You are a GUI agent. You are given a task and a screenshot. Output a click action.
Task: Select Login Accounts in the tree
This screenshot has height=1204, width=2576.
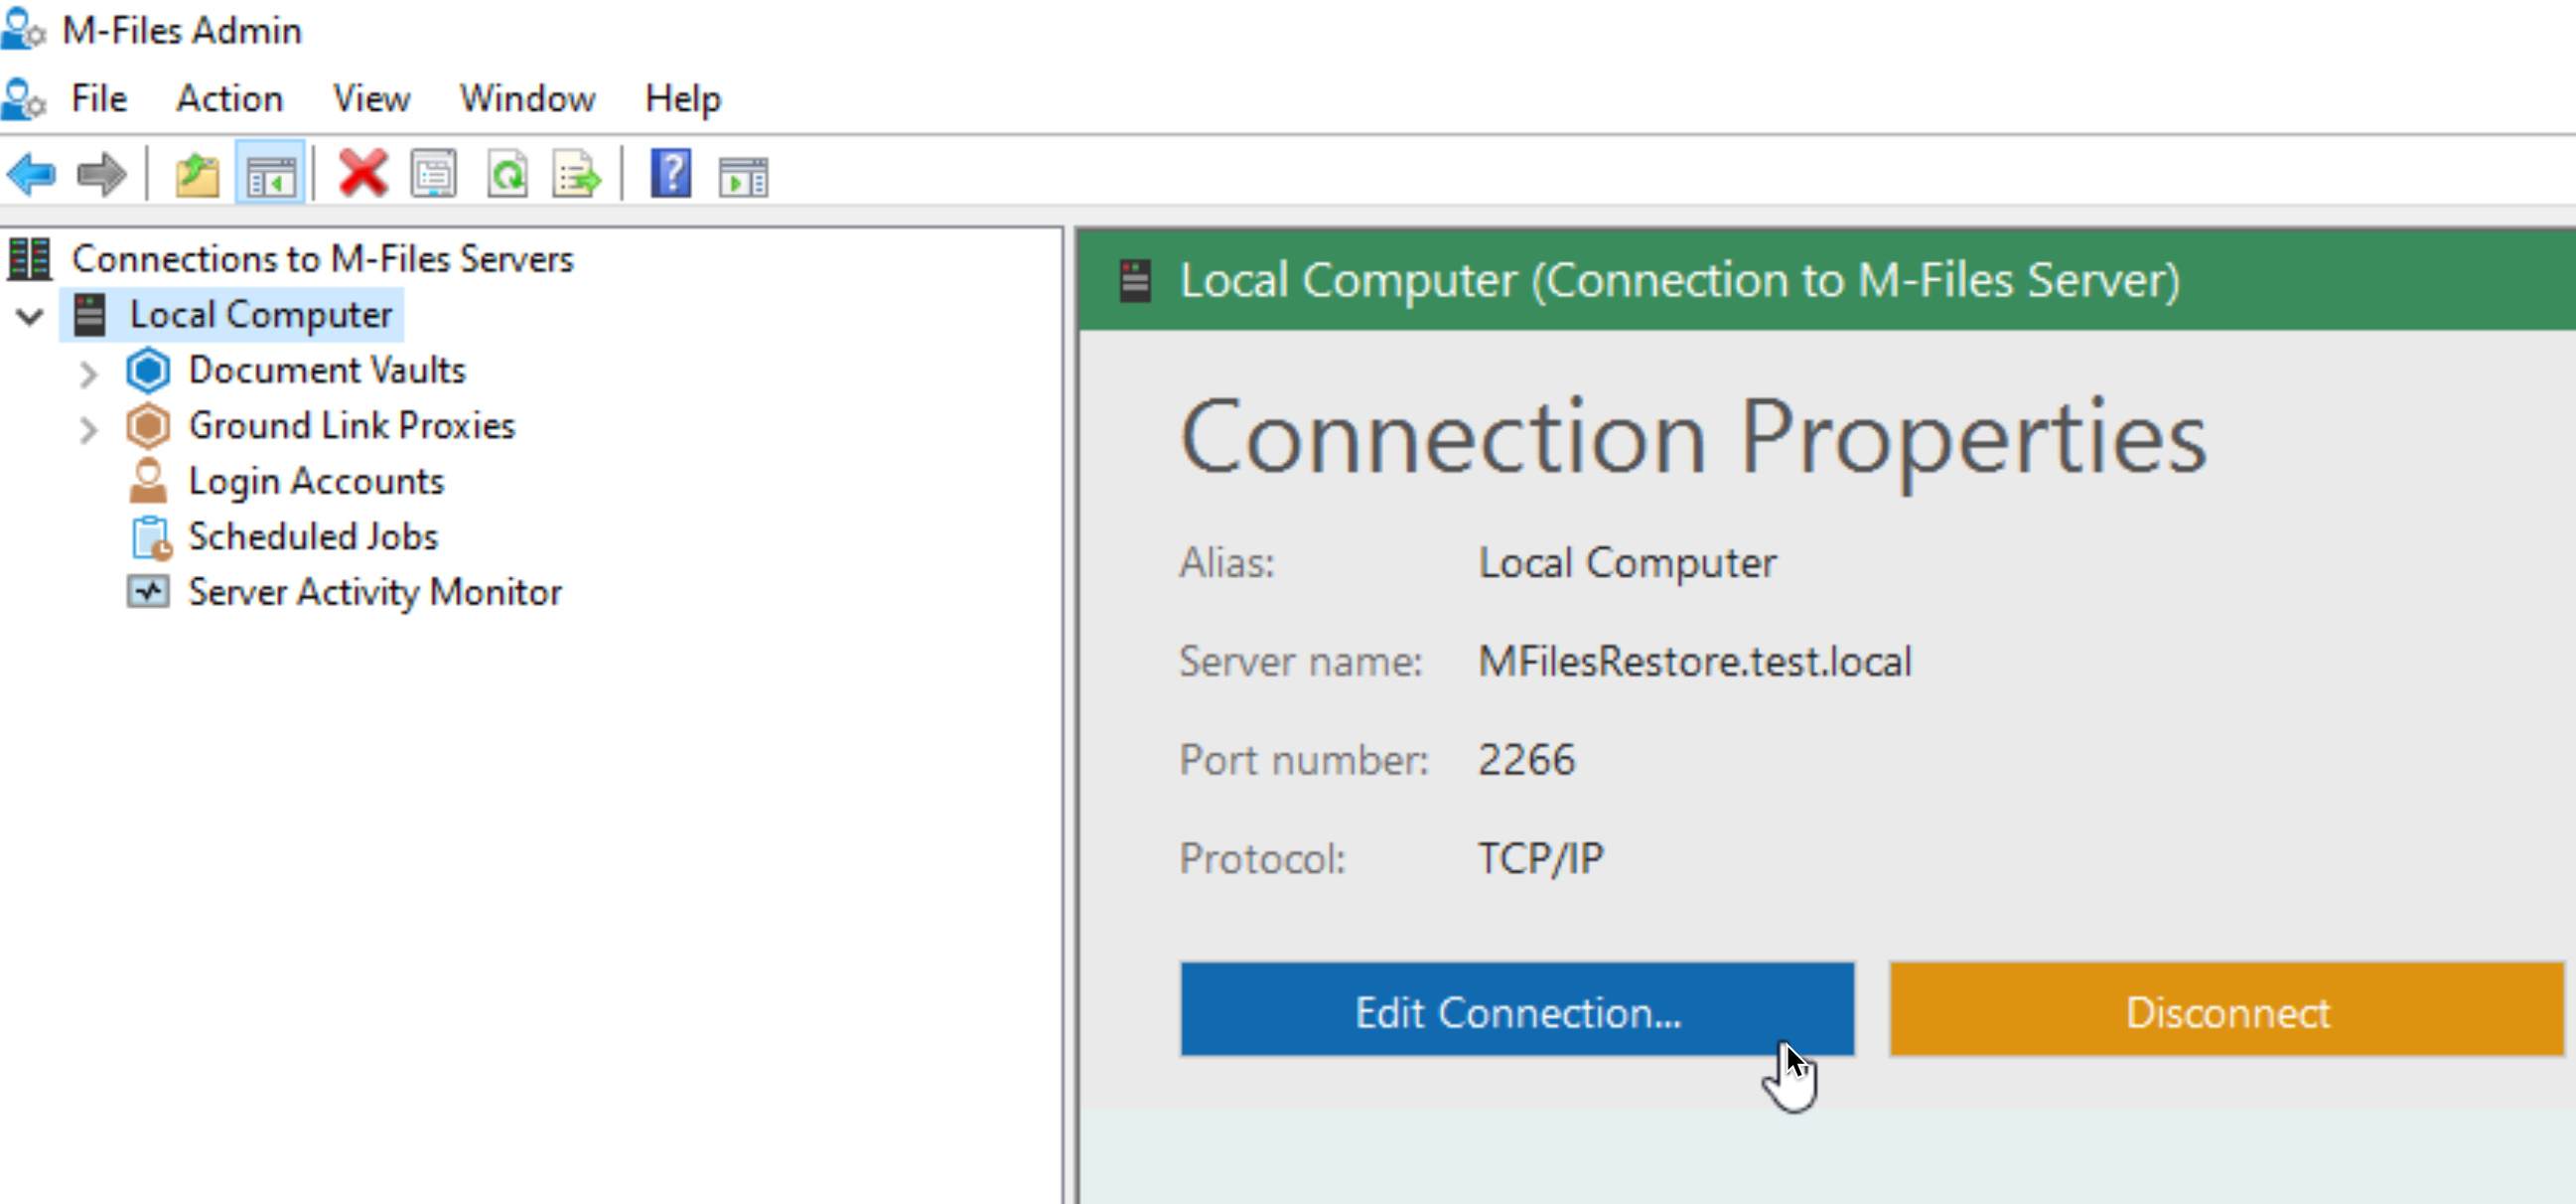pos(316,482)
